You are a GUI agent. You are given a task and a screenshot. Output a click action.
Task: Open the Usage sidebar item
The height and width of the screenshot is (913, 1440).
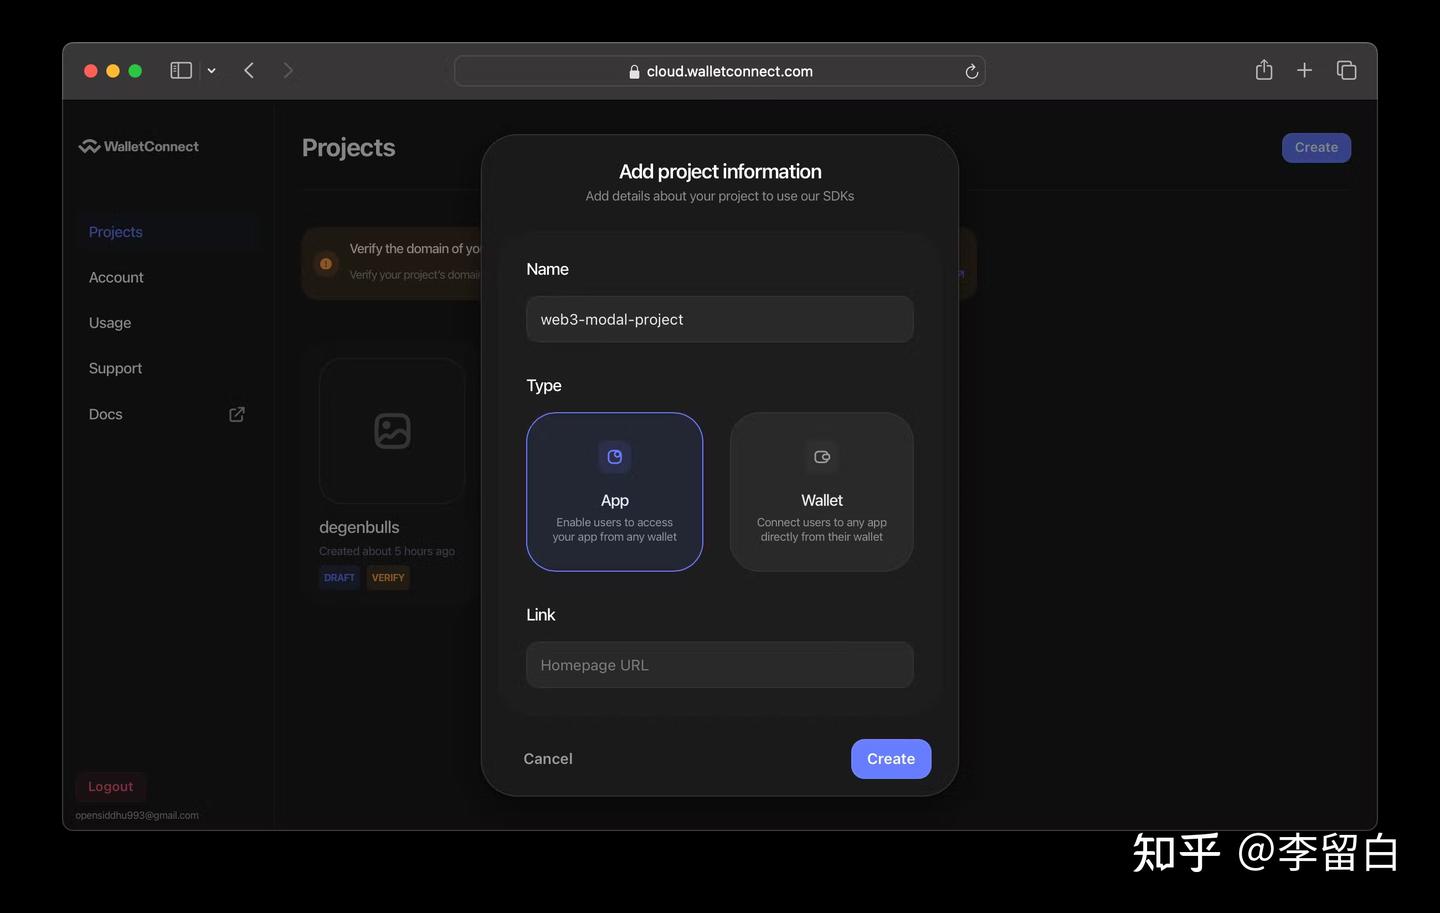tap(110, 323)
